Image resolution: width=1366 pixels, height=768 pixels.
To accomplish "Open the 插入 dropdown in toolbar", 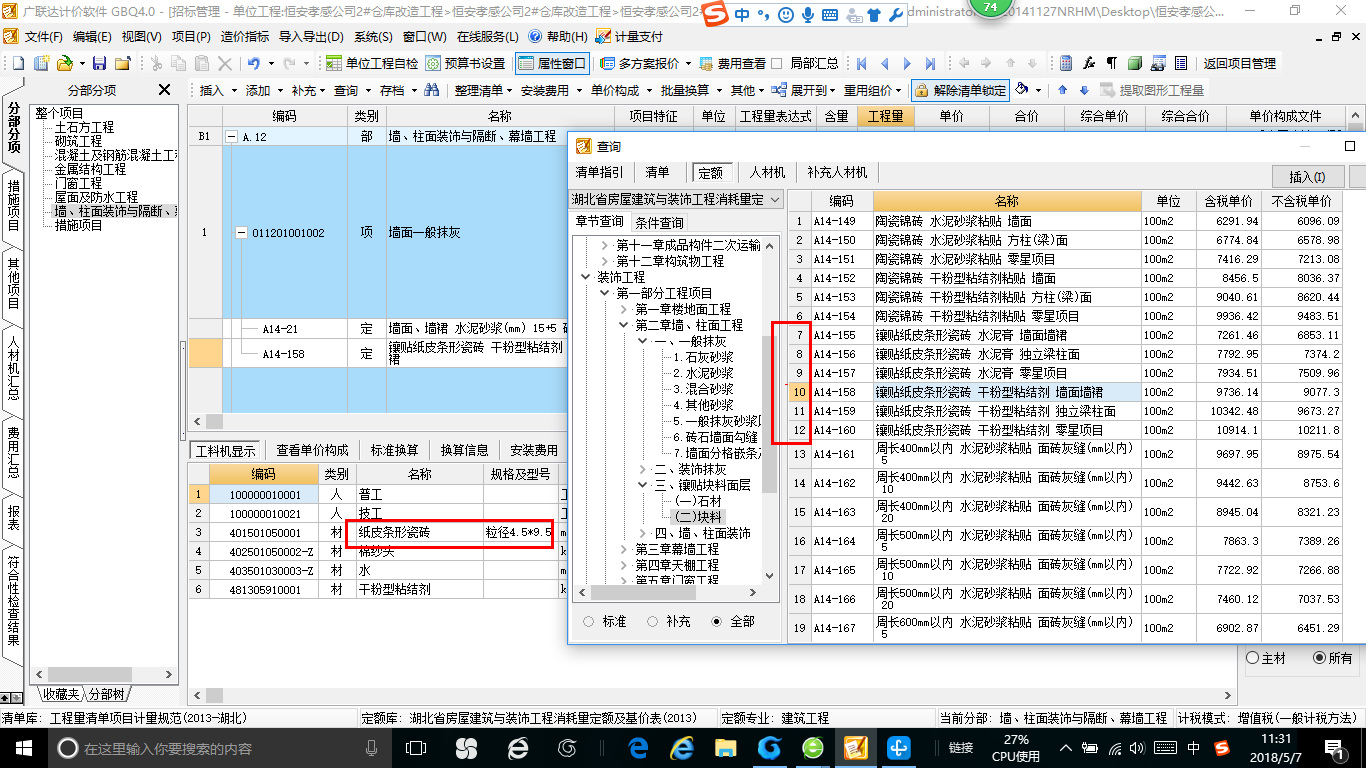I will 216,90.
